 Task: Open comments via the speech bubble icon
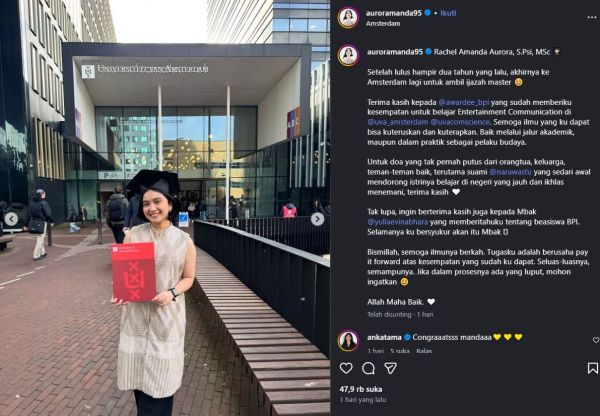pyautogui.click(x=368, y=368)
